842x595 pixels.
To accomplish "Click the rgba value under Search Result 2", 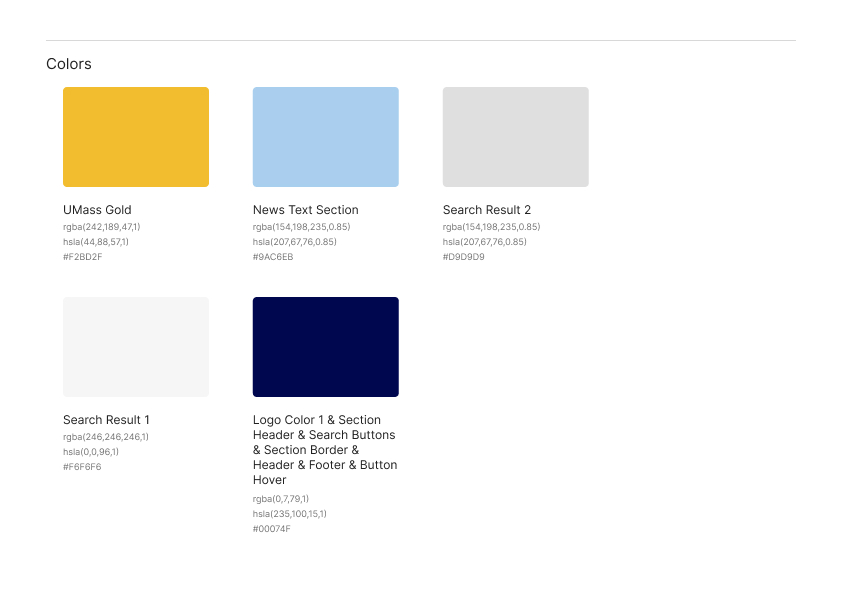I will tap(491, 227).
